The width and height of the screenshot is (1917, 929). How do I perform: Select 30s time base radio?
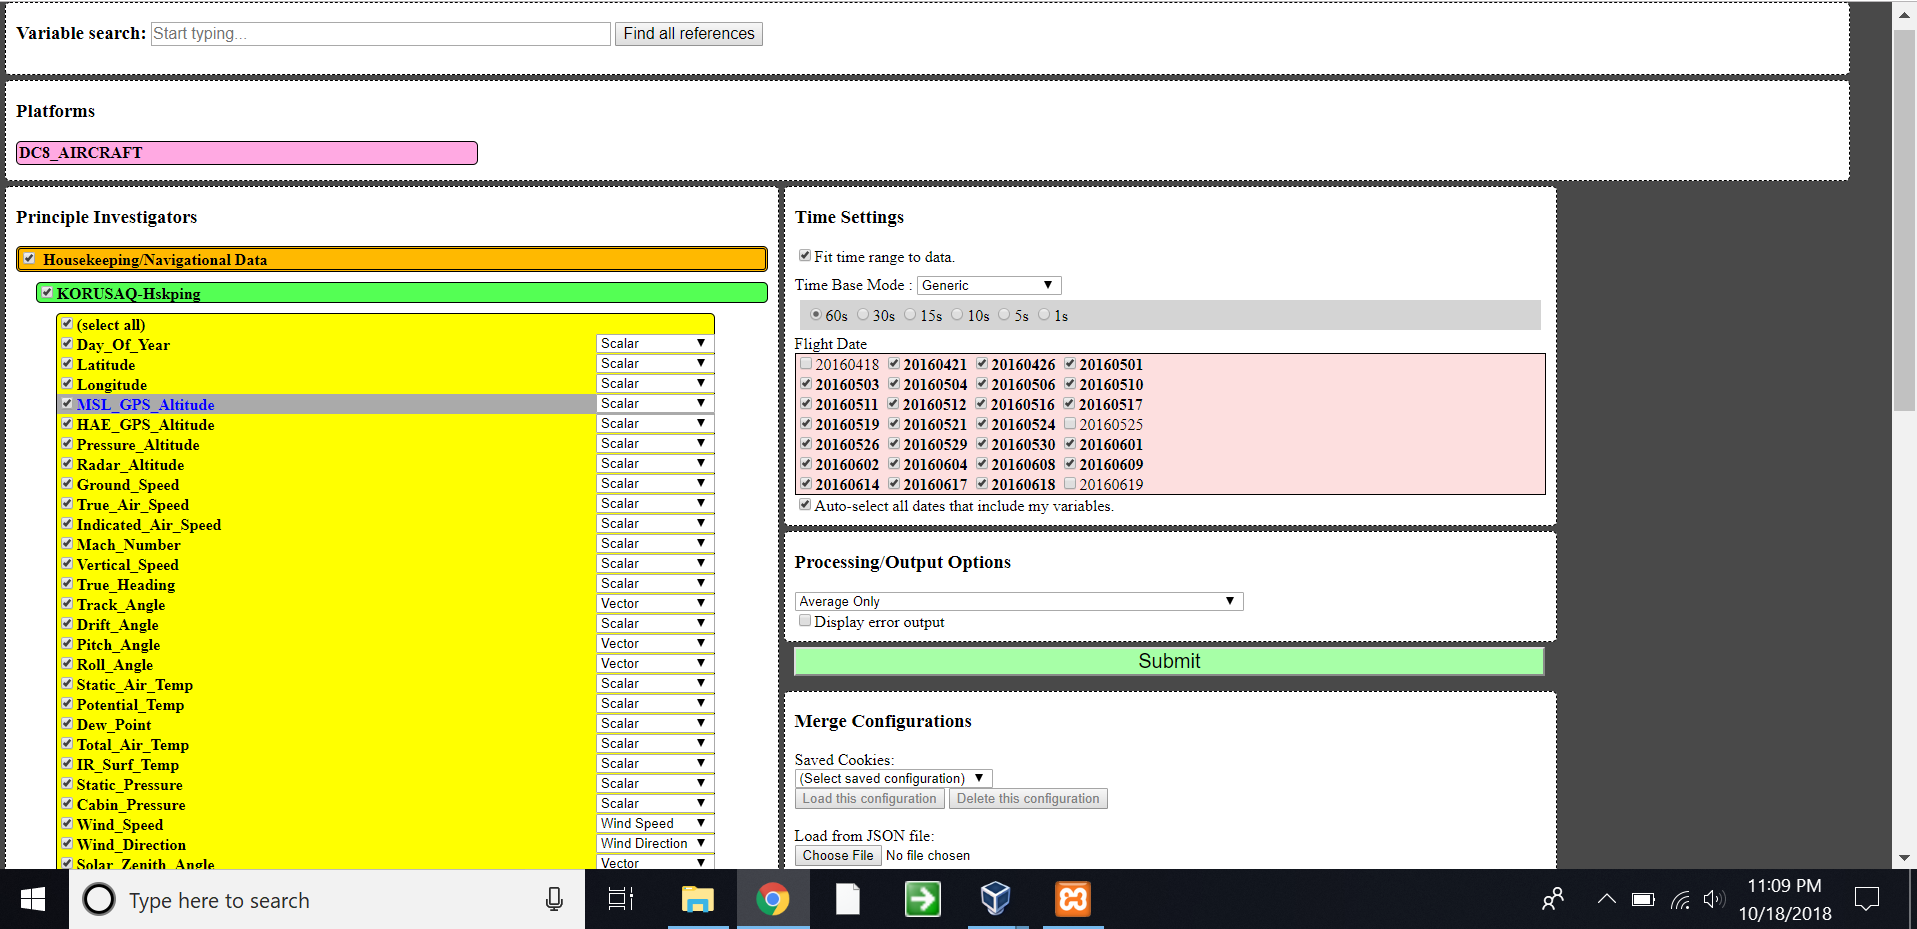[x=863, y=314]
